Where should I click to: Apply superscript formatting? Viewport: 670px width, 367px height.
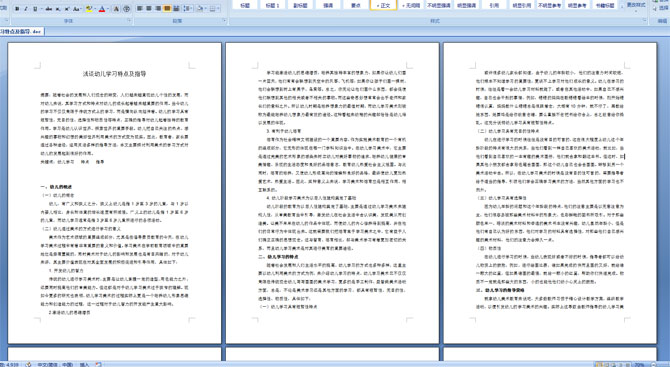(x=67, y=9)
